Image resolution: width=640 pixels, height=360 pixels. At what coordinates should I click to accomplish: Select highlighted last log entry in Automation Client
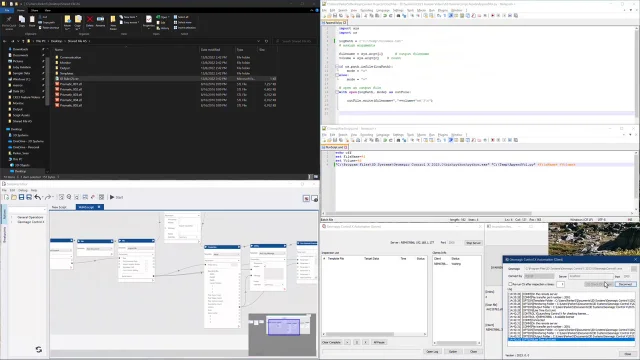571,340
